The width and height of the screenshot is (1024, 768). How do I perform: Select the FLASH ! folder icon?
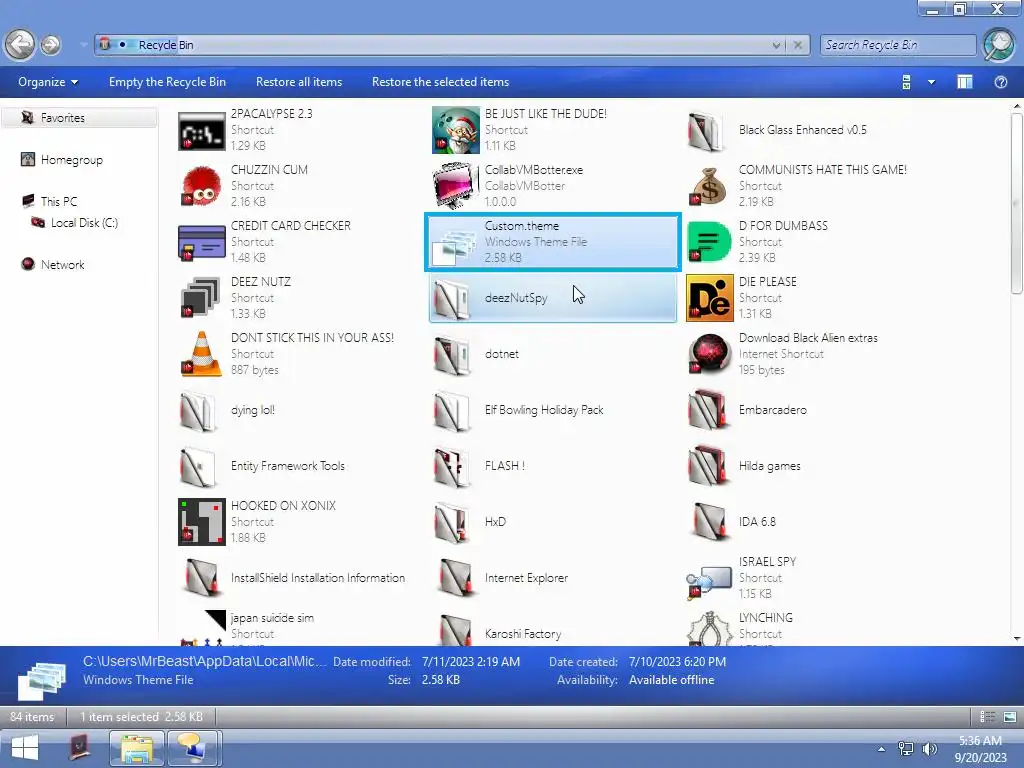tap(452, 466)
